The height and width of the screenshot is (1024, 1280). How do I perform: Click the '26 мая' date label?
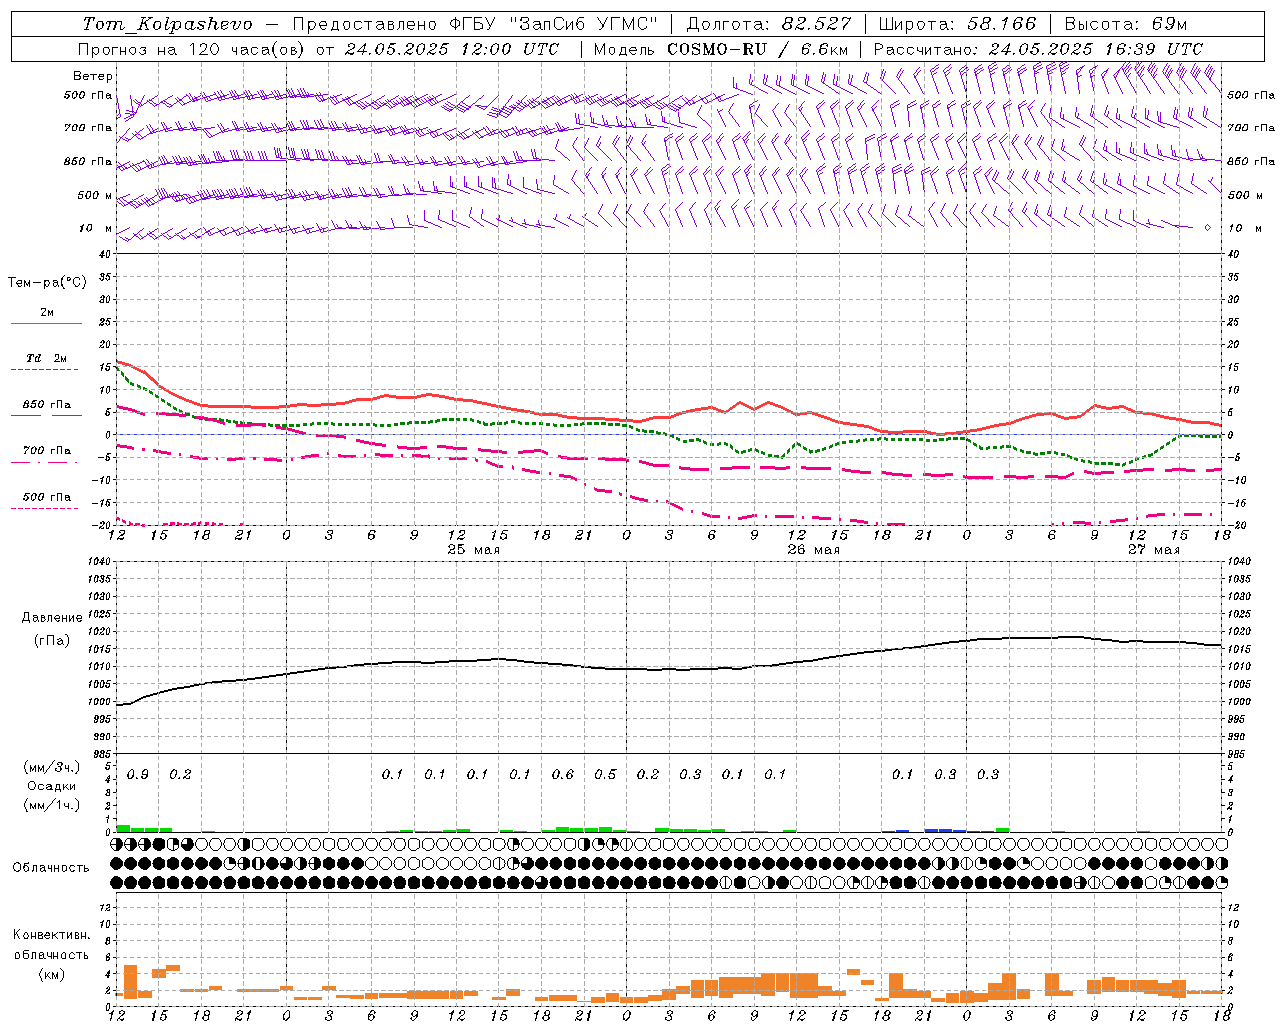813,550
